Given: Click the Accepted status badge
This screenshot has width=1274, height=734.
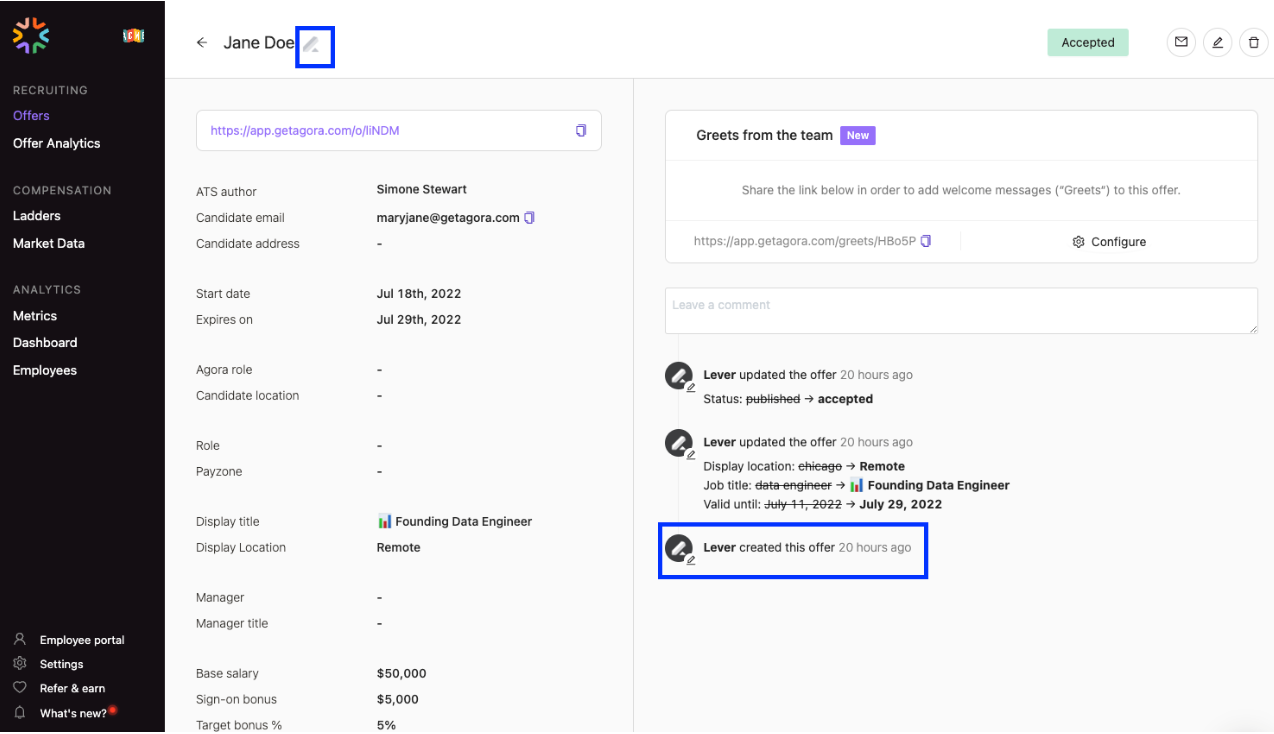Looking at the screenshot, I should 1088,42.
